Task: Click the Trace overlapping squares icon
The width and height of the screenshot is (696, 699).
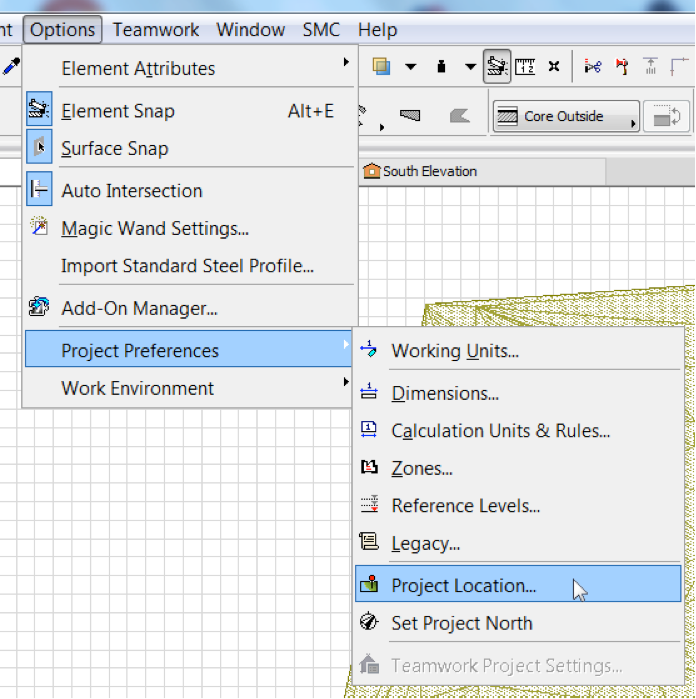Action: tap(381, 66)
